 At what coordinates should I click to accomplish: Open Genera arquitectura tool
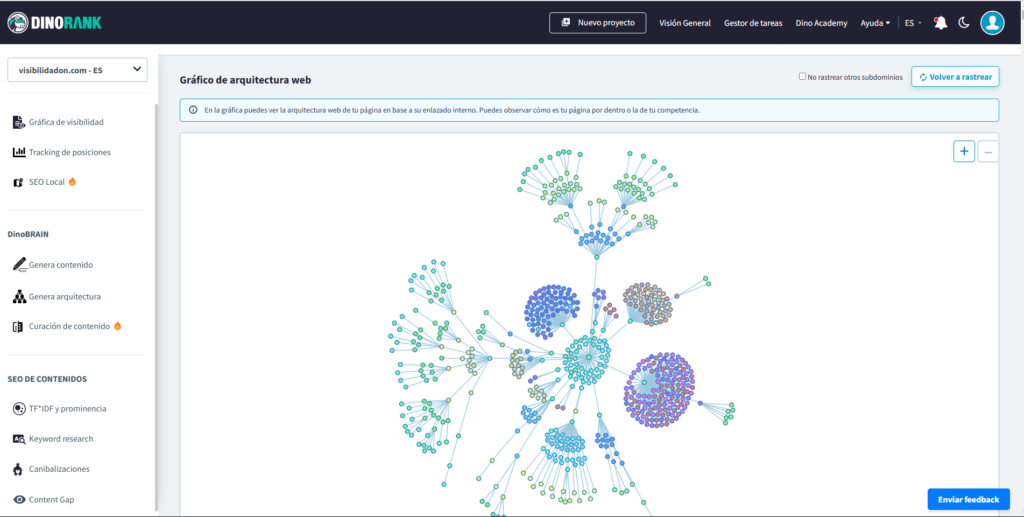(x=64, y=297)
